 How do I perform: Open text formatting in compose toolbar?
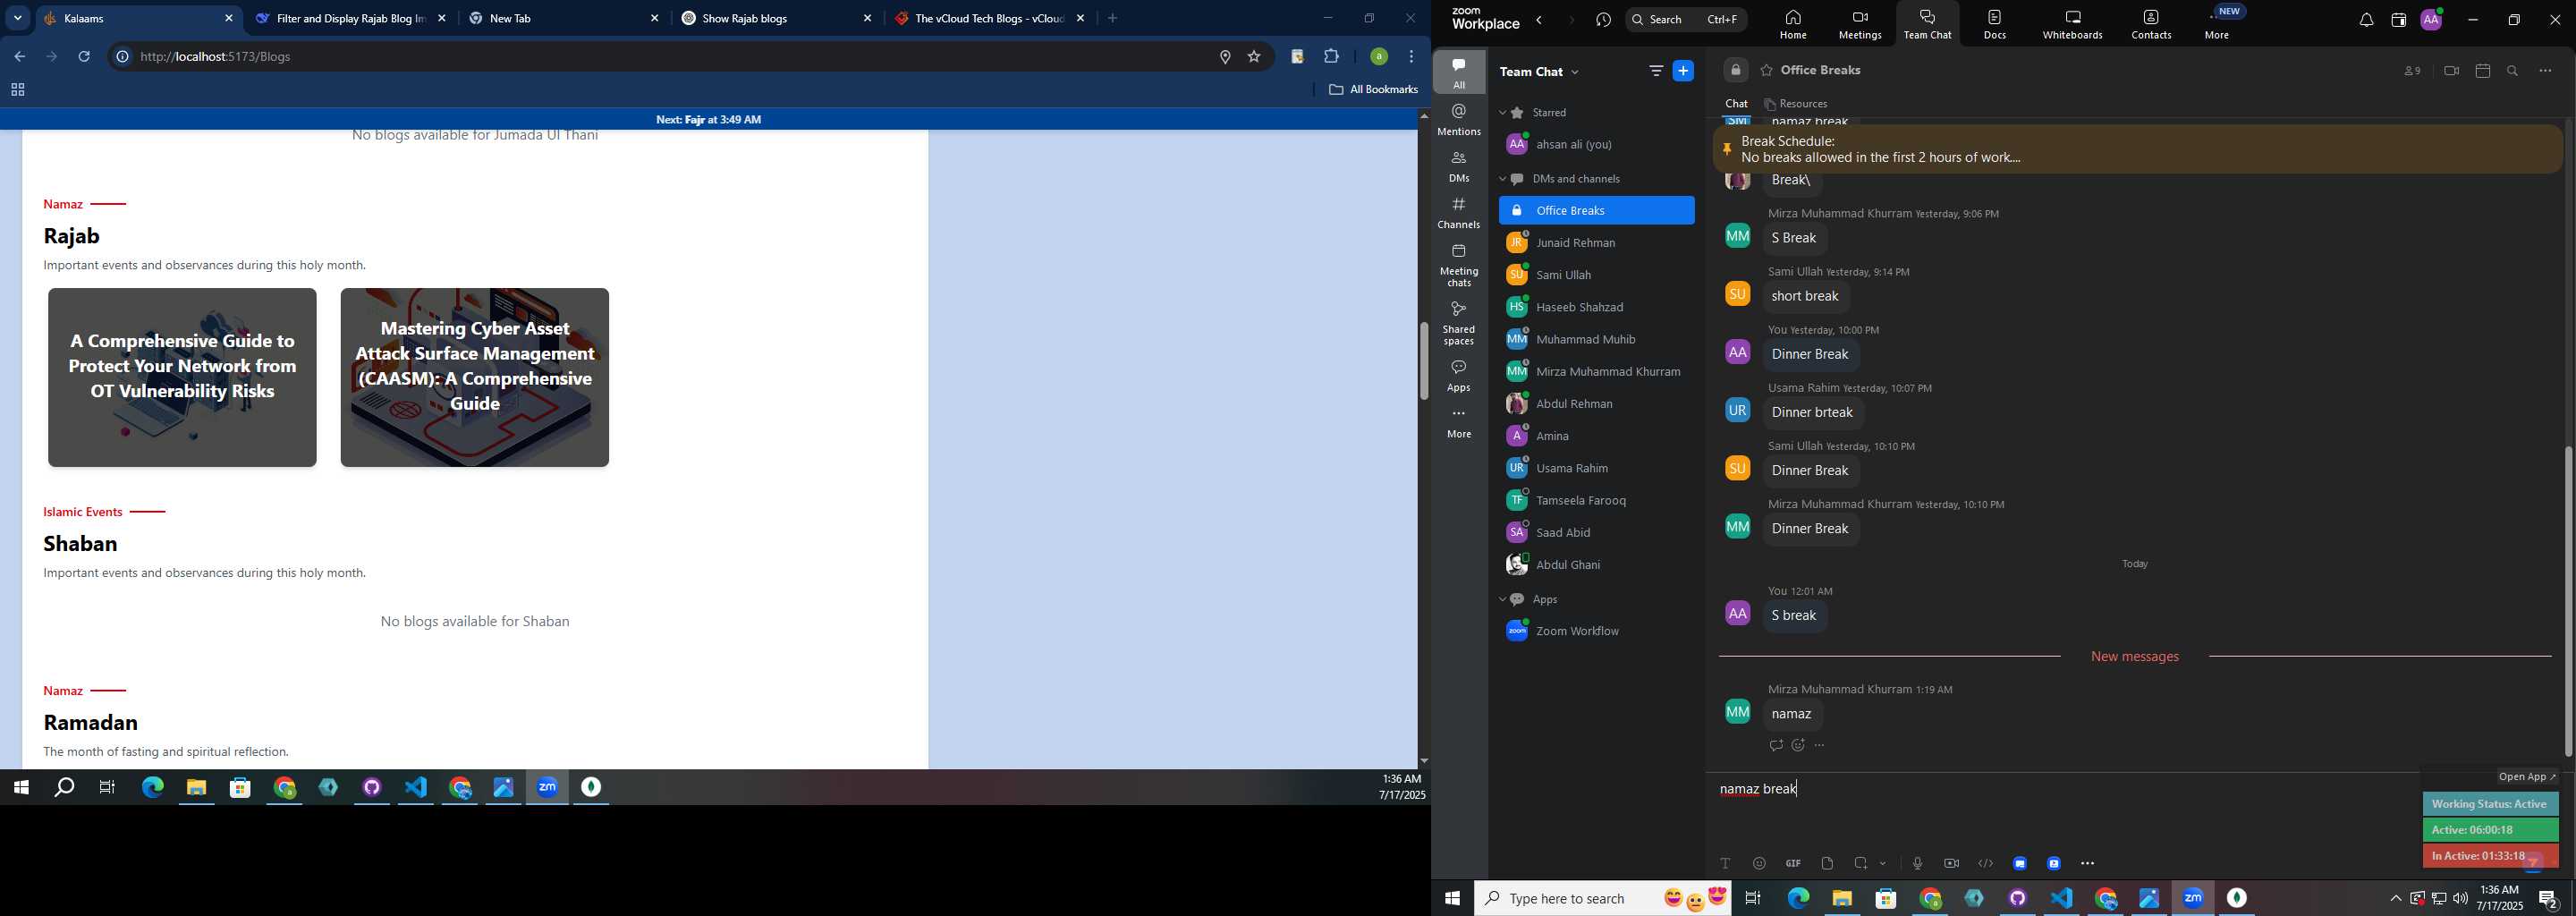click(1725, 863)
